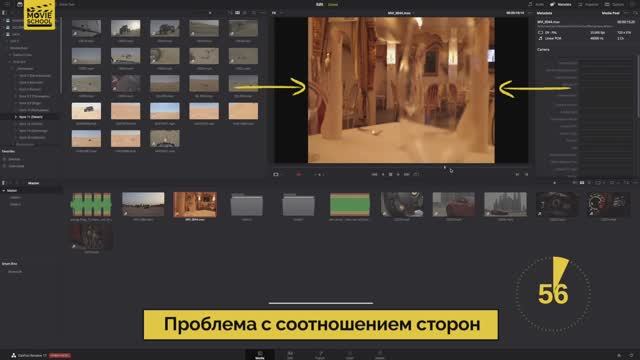Click the Metadata panel vertical scrollbar

pyautogui.click(x=638, y=86)
